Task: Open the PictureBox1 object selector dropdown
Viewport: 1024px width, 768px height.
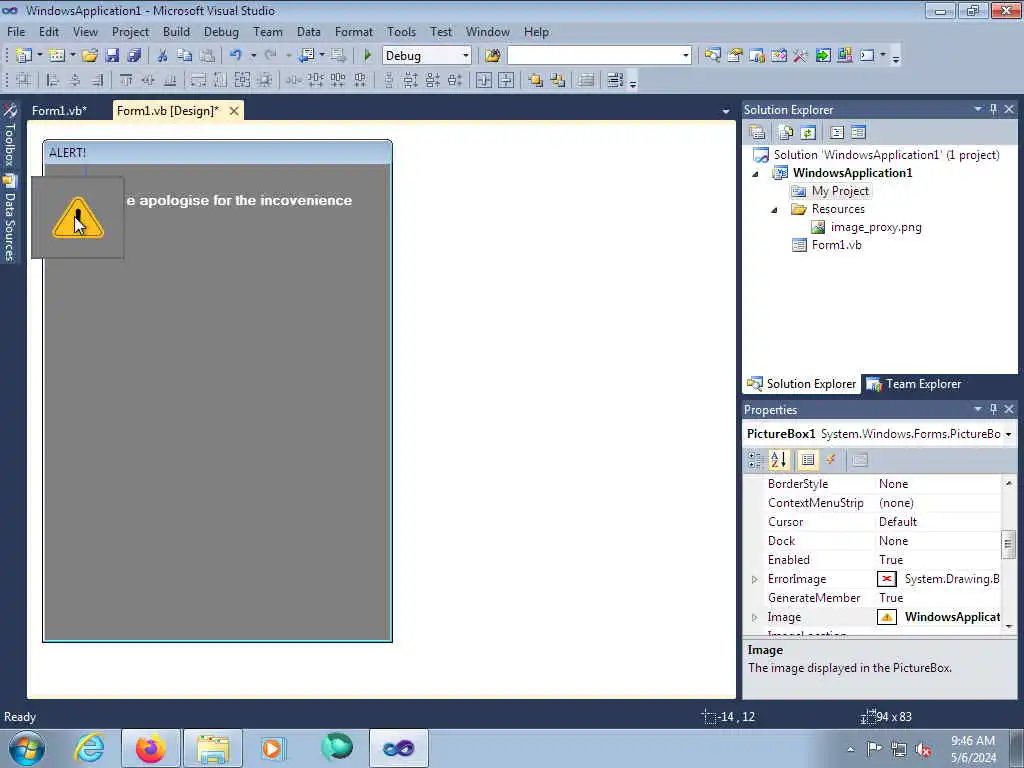Action: [x=1008, y=434]
